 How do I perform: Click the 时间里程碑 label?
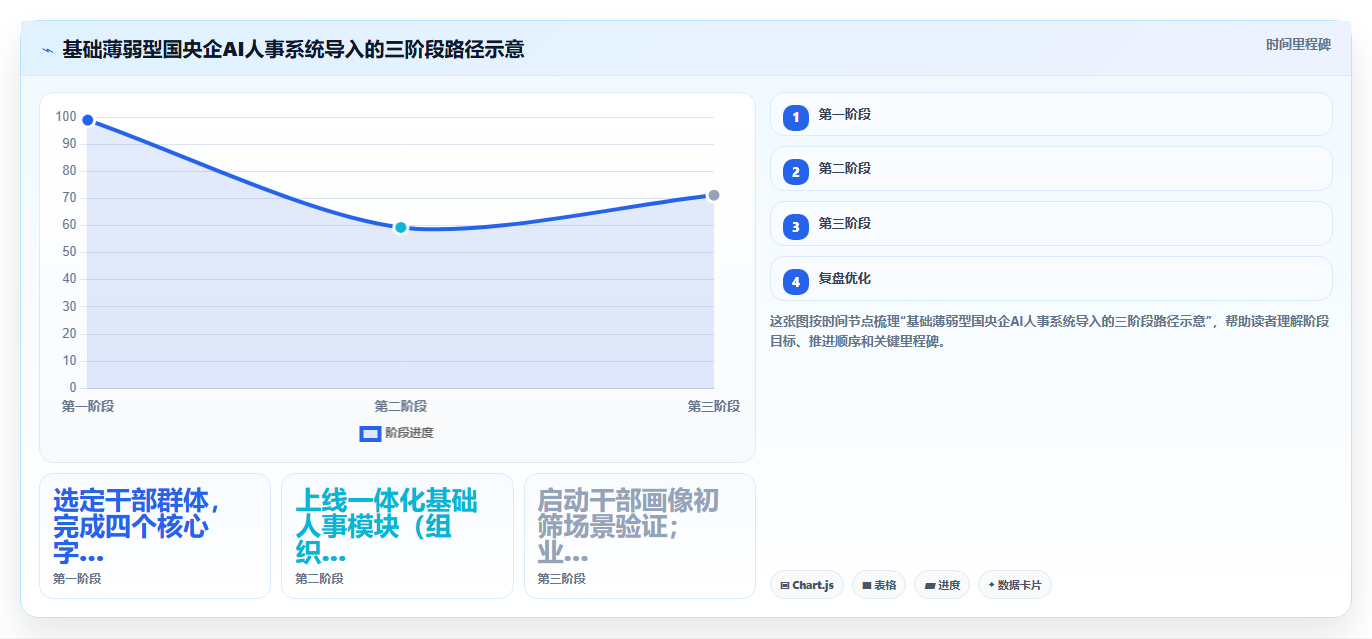pyautogui.click(x=1298, y=45)
